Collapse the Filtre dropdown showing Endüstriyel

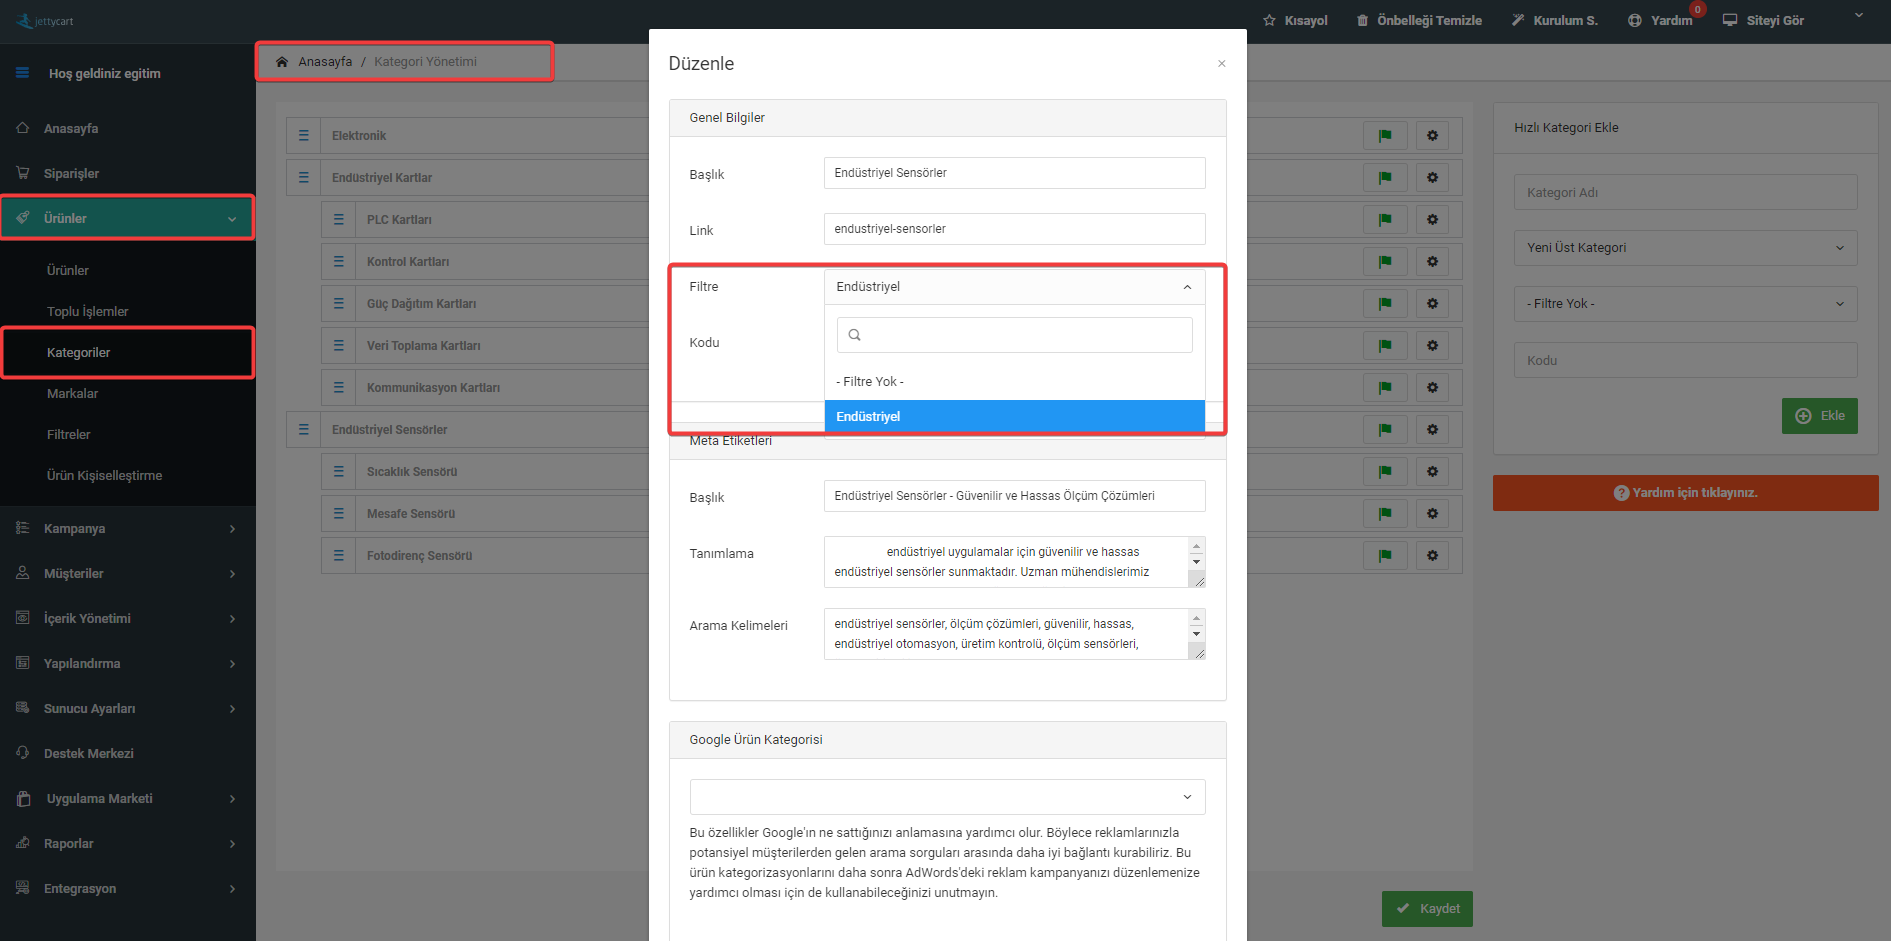[x=1015, y=287]
